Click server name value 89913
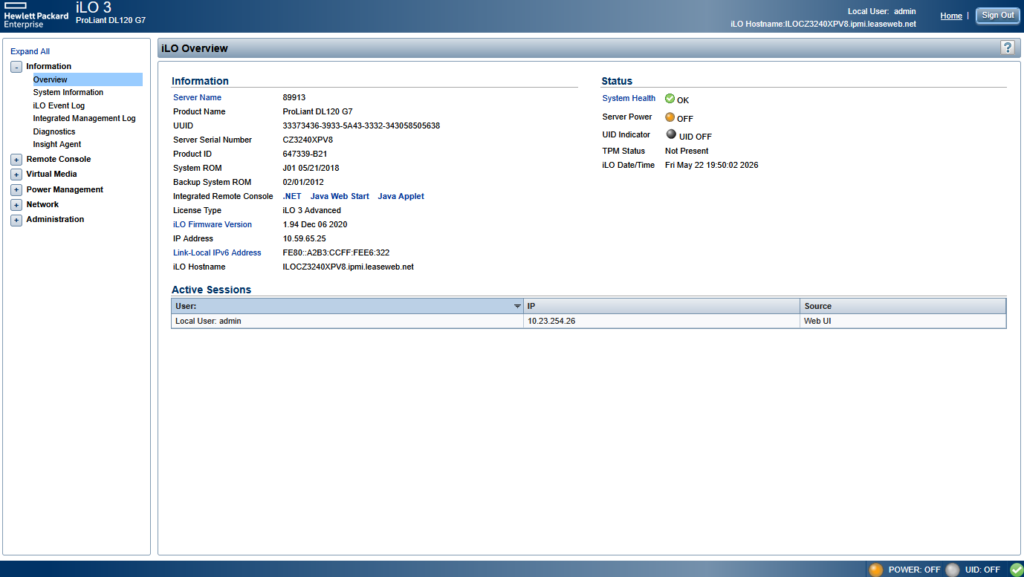 pos(294,97)
